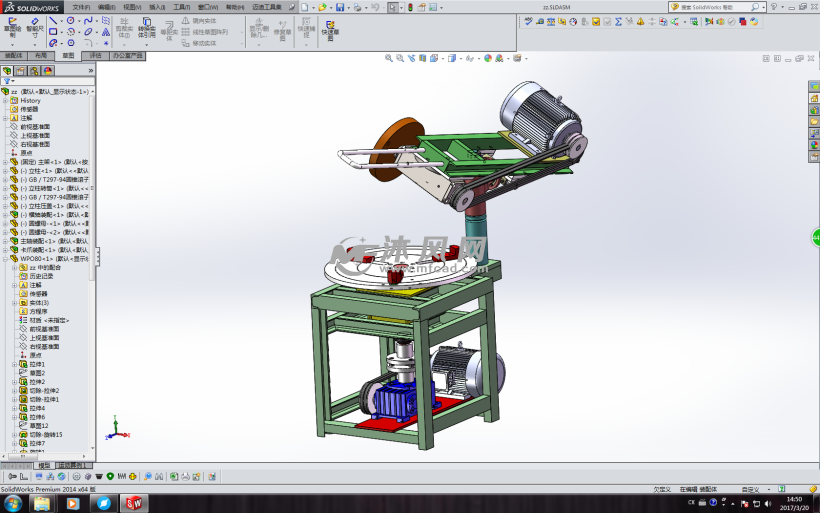The image size is (820, 513).
Task: Switch to the 办公室产品 ribbon tab
Action: pos(128,55)
